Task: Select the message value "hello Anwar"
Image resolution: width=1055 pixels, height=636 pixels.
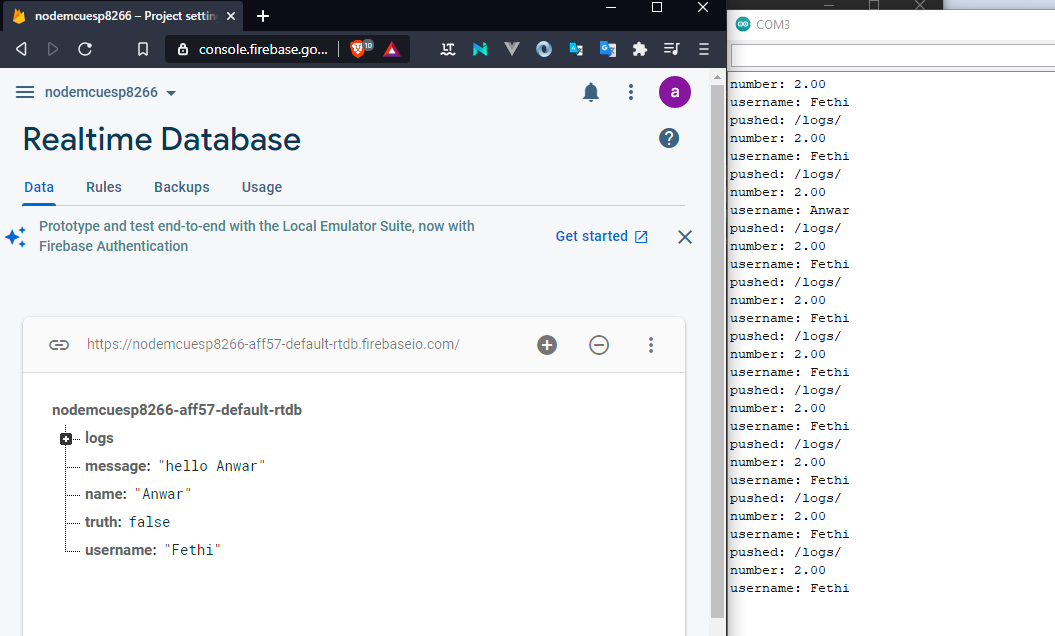Action: [x=212, y=466]
